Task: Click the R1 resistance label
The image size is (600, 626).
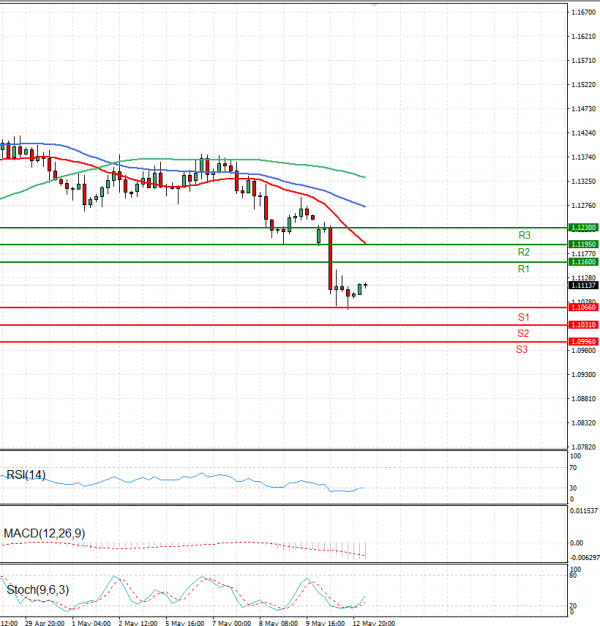Action: 524,270
